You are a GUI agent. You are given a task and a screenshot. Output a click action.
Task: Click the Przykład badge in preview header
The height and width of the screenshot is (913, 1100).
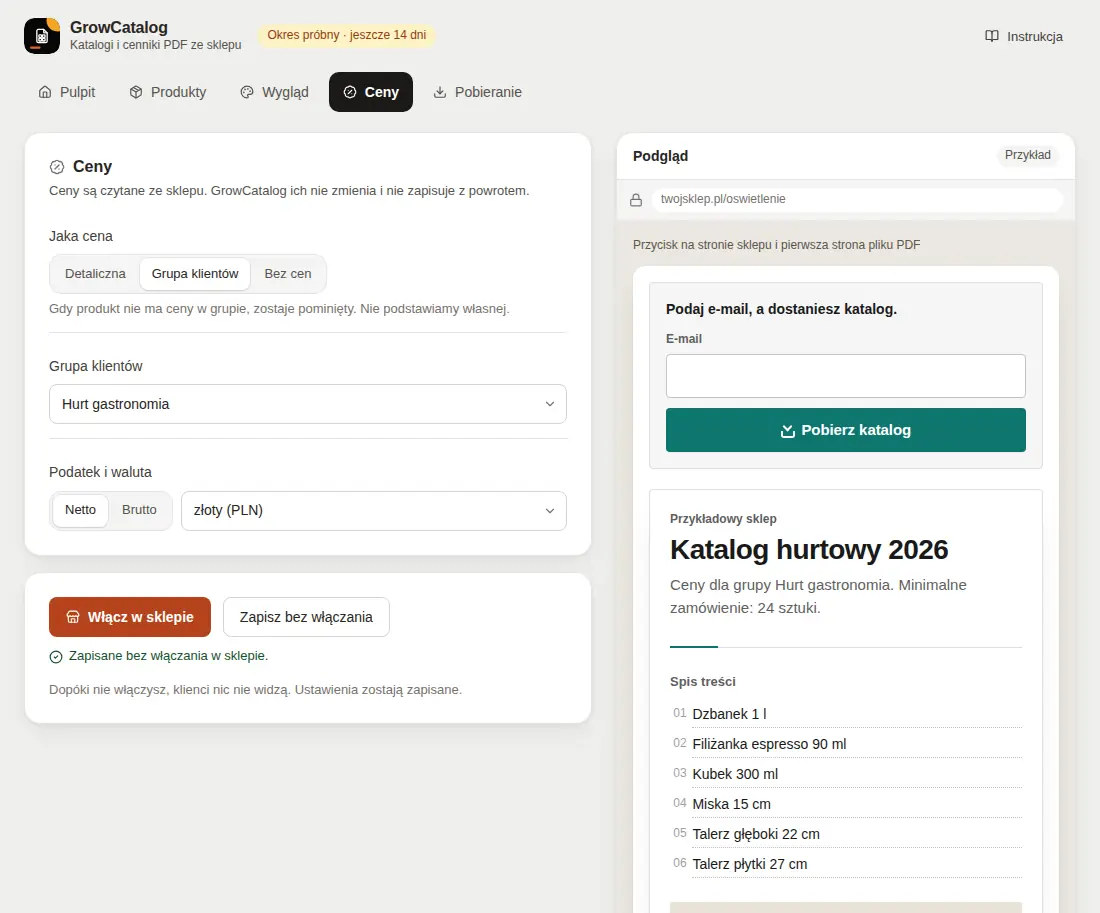pyautogui.click(x=1027, y=155)
